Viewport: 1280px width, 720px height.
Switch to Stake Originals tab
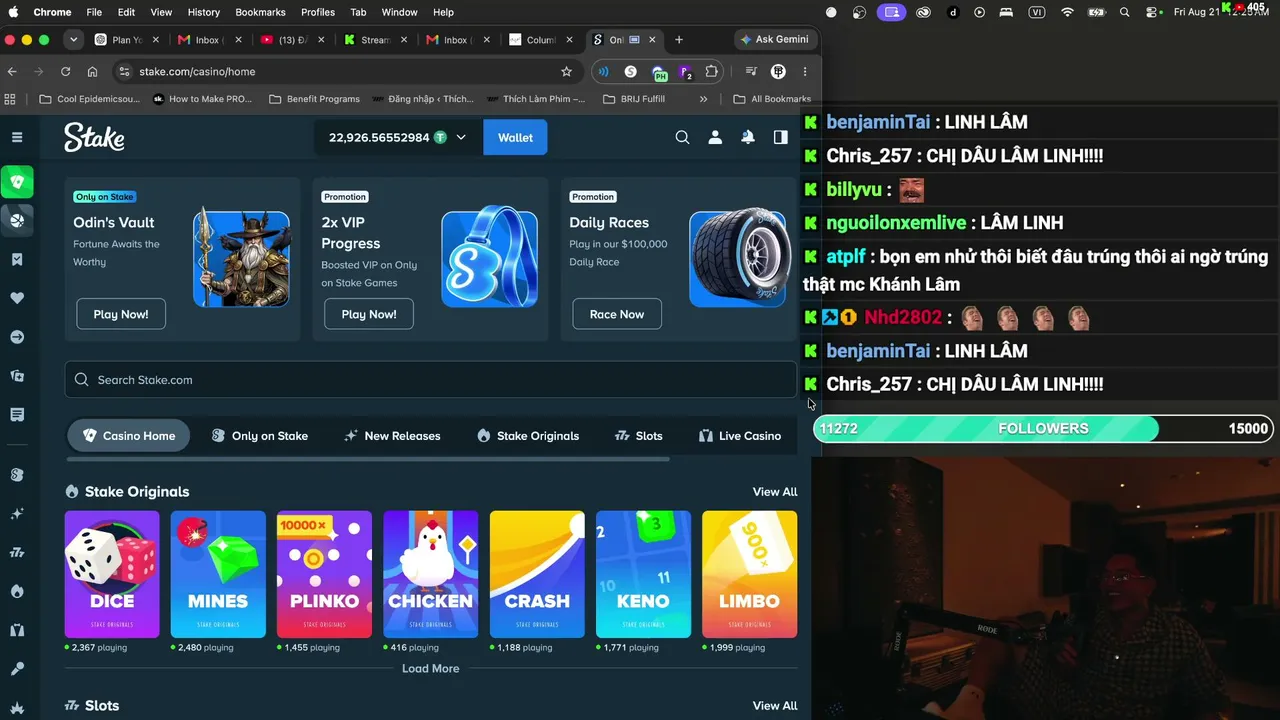point(528,436)
